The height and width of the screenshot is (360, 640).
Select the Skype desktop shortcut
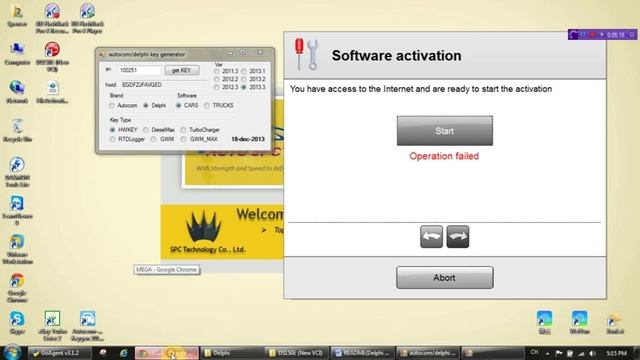pos(17,322)
